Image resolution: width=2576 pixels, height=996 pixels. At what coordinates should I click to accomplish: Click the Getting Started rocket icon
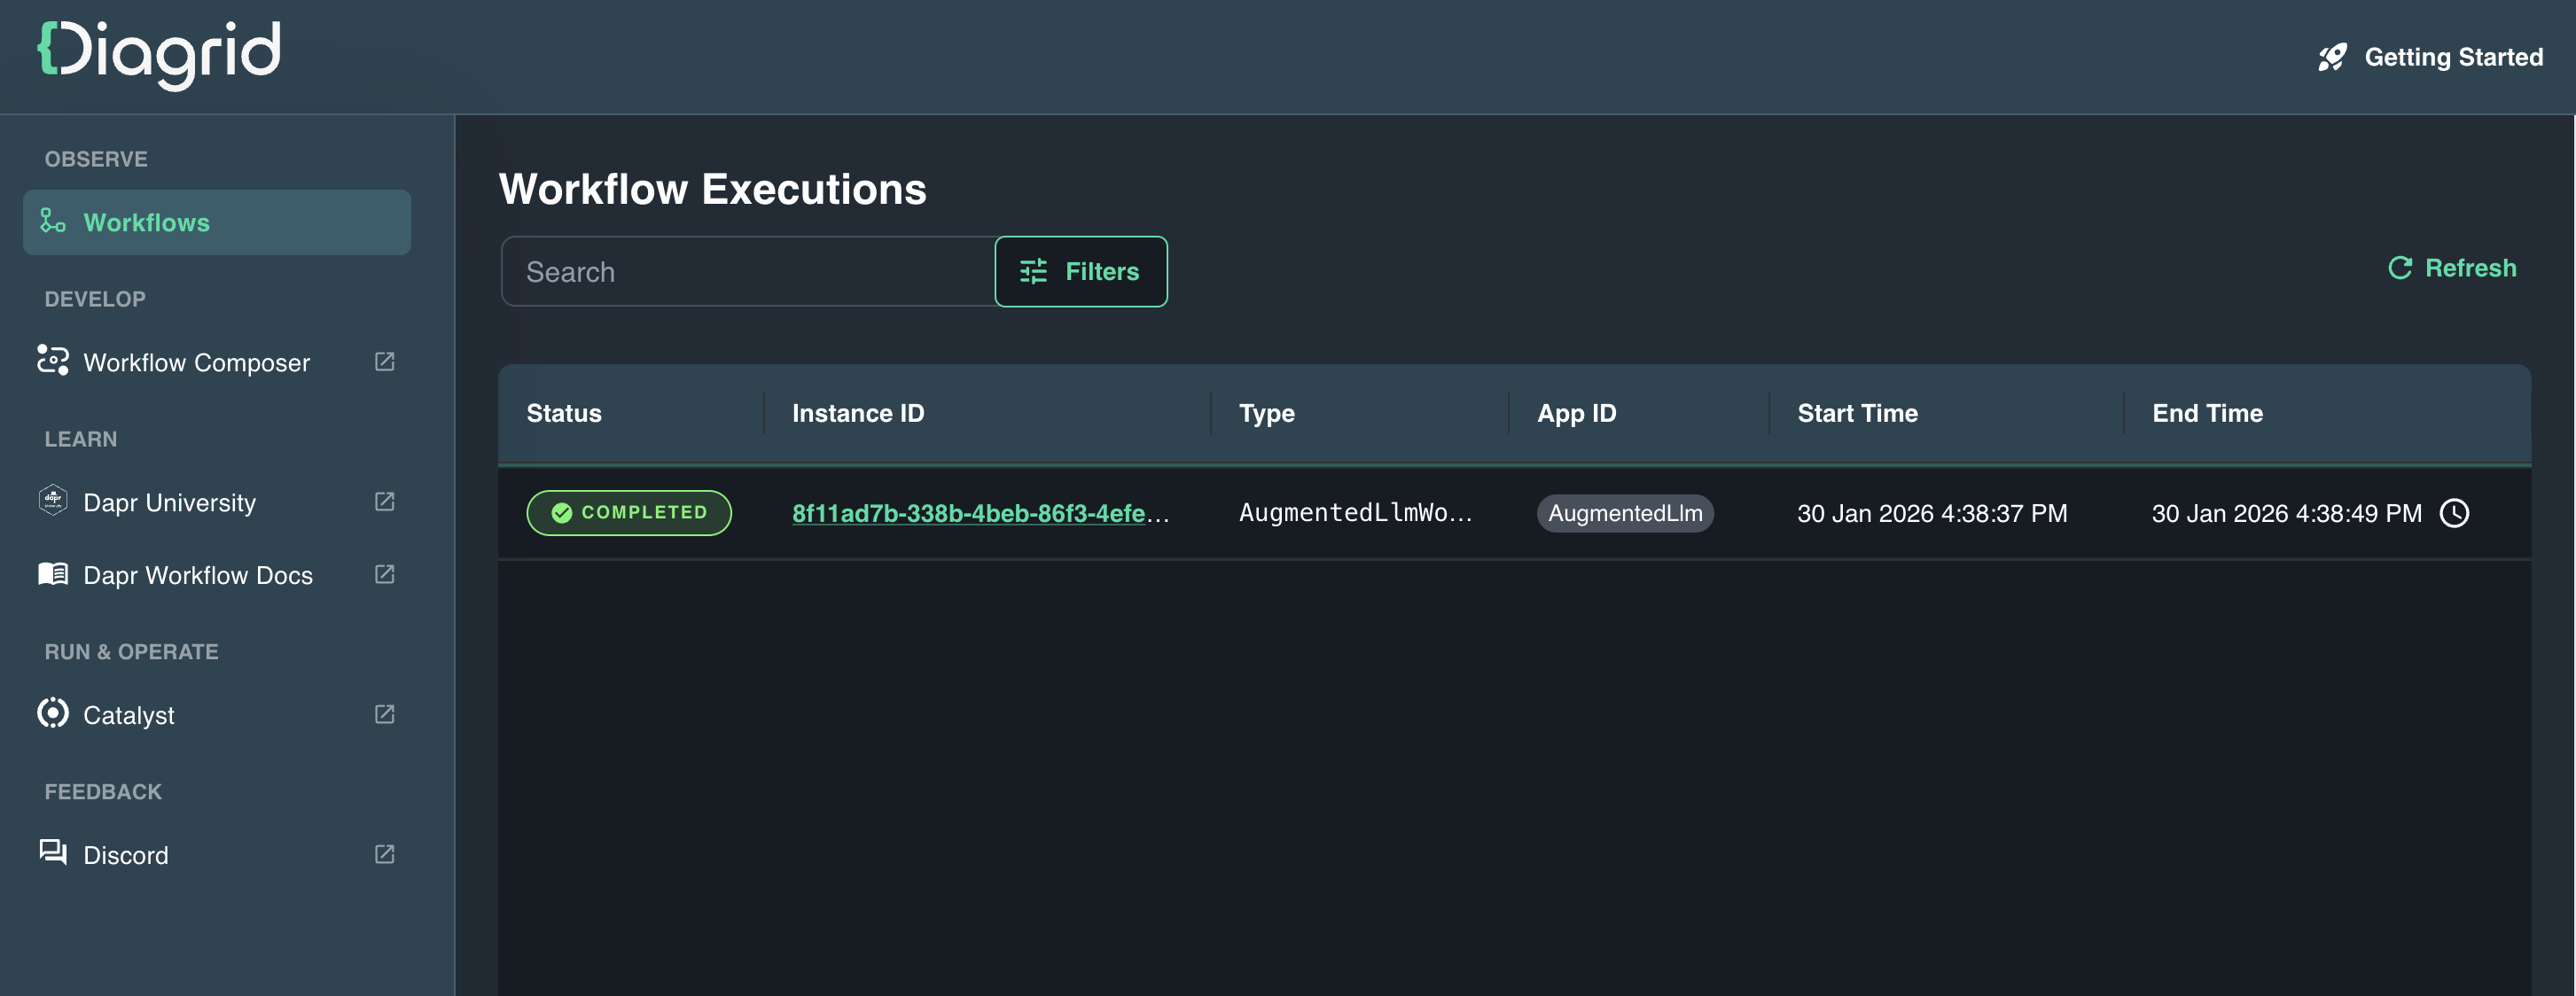(x=2332, y=58)
